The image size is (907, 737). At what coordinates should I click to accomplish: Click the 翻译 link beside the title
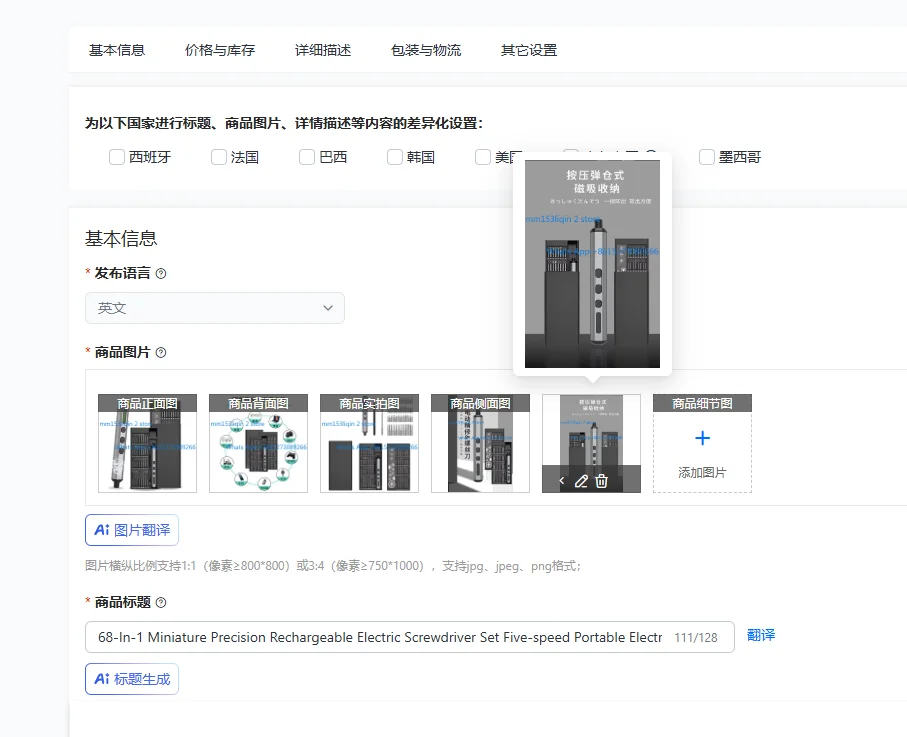click(761, 635)
